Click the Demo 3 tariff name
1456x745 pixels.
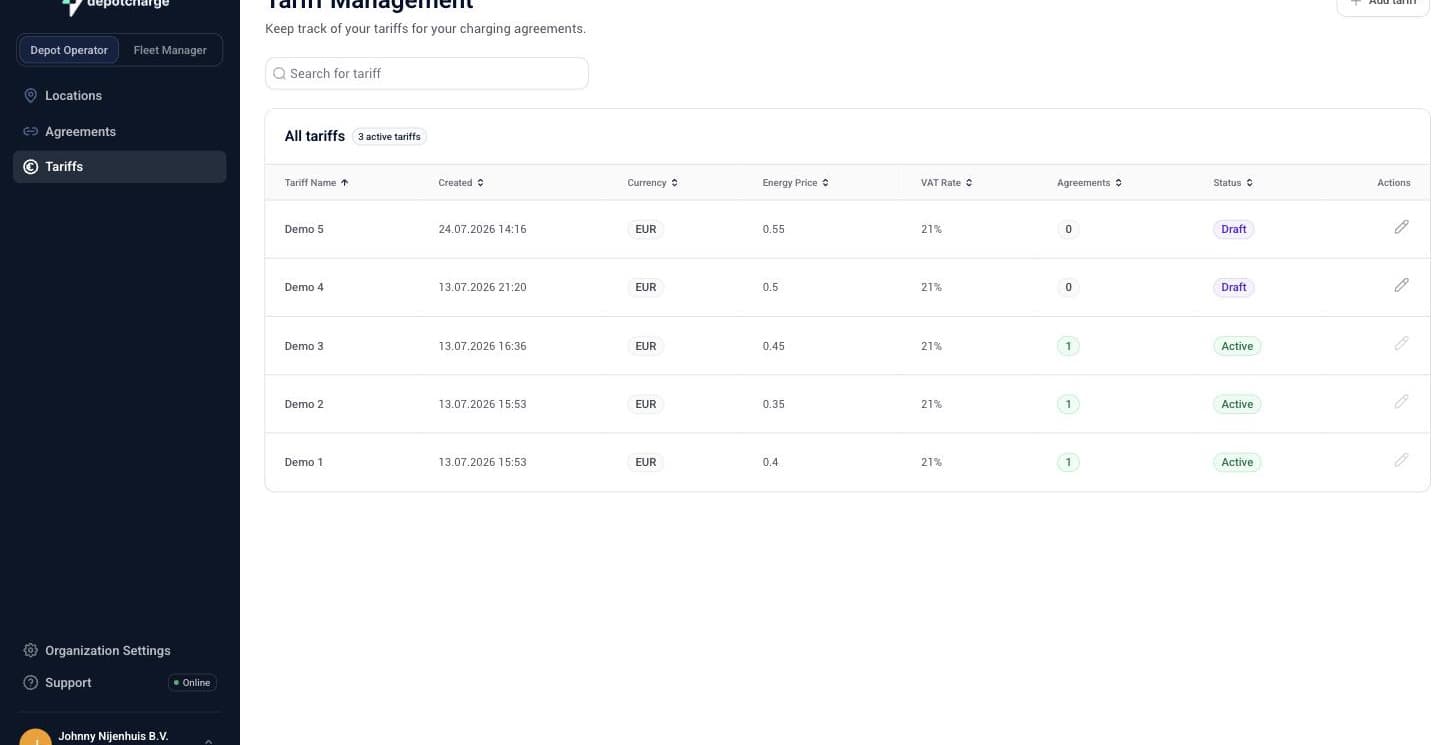pos(304,346)
